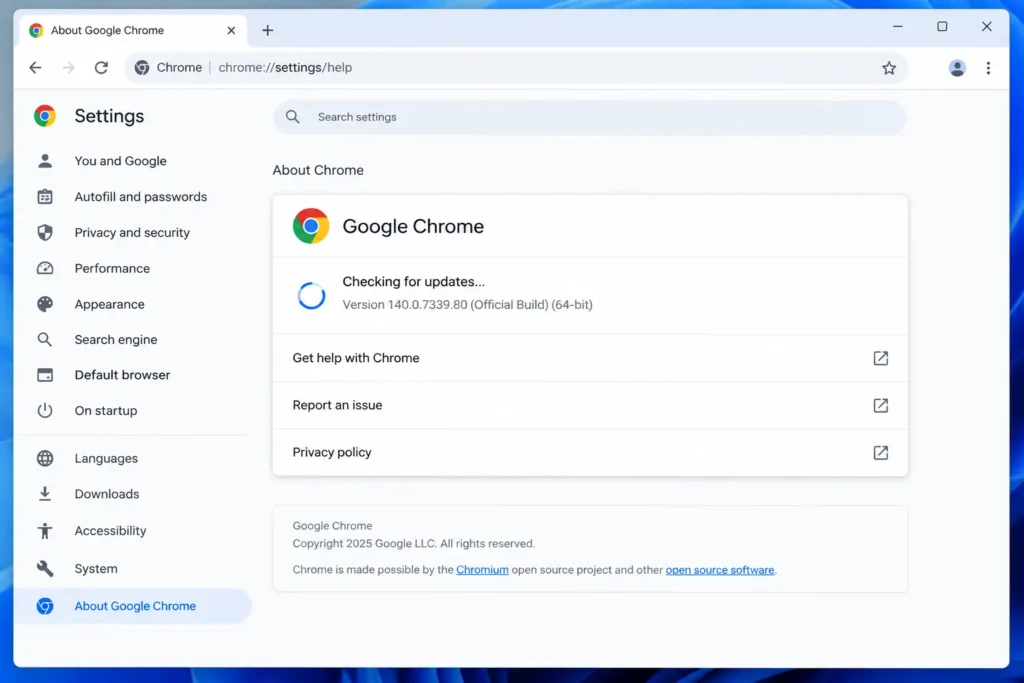This screenshot has width=1024, height=683.
Task: Click the Default browser window icon
Action: [45, 375]
